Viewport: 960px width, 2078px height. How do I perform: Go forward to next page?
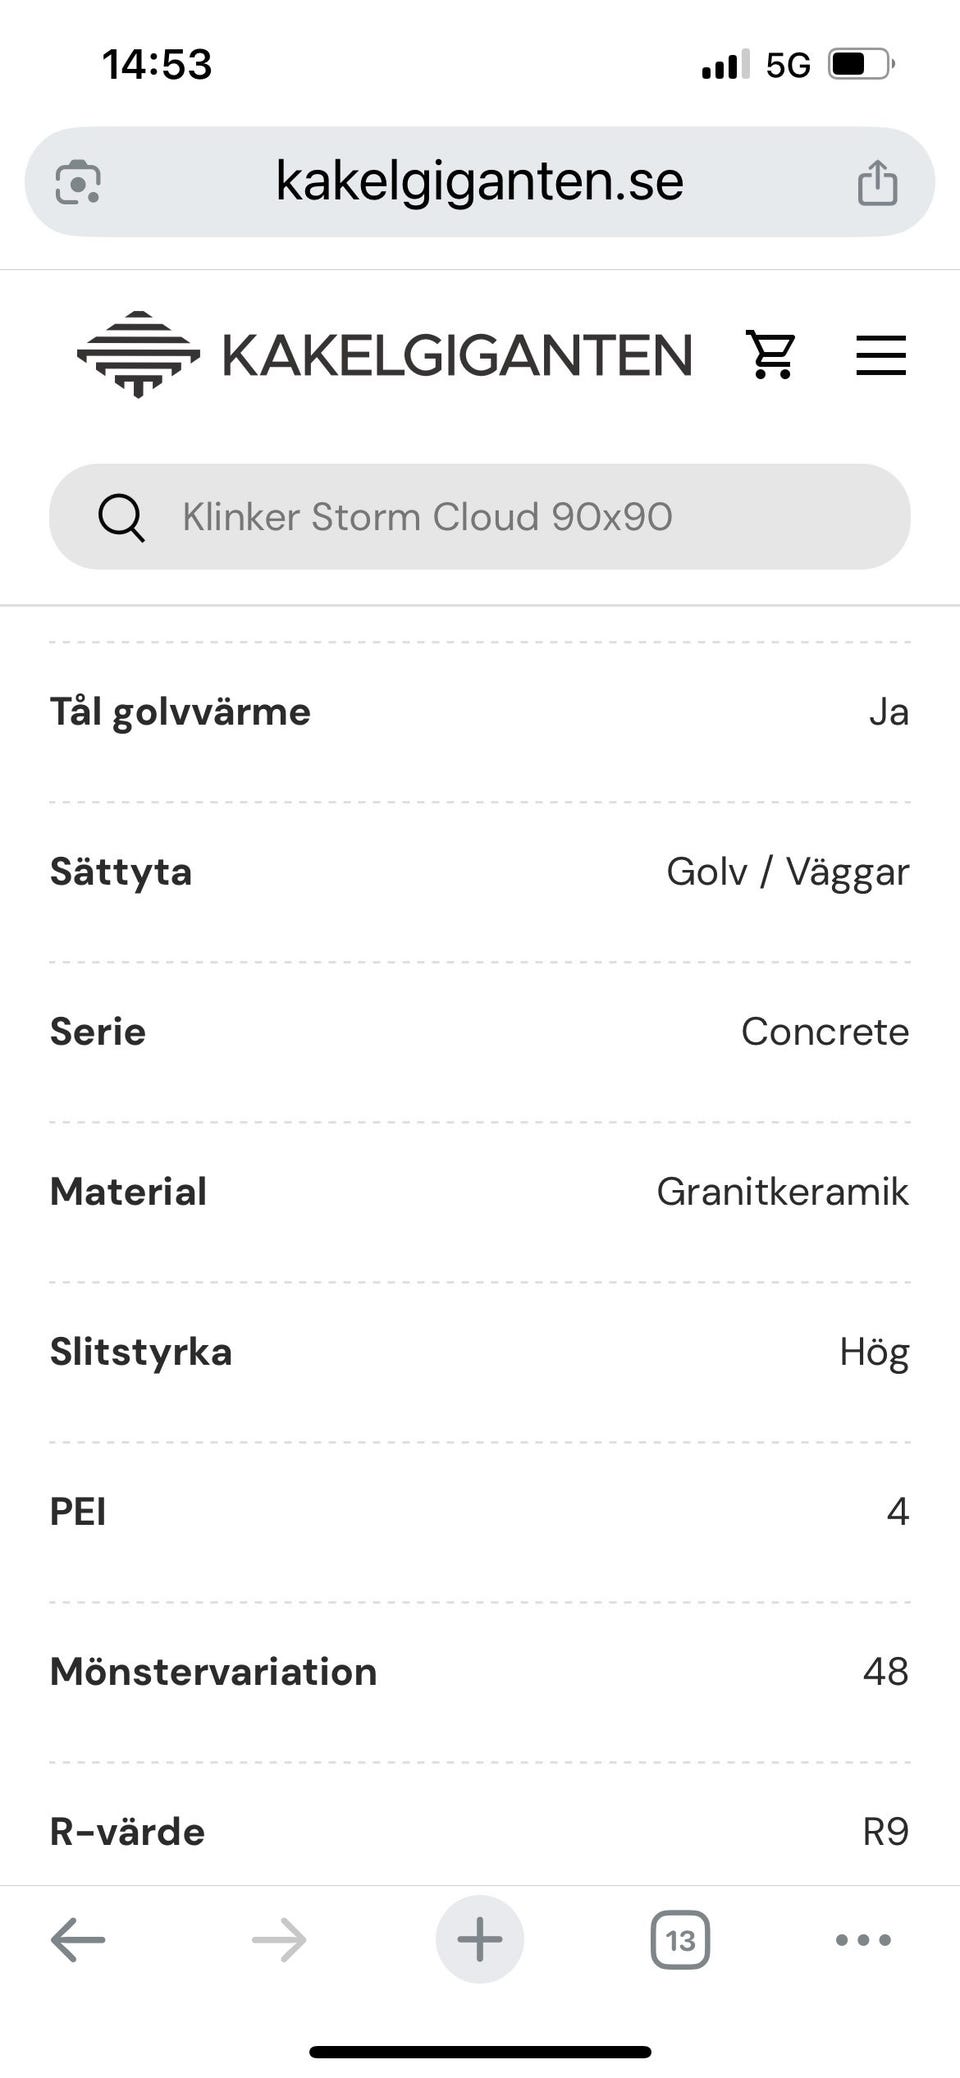(x=279, y=1940)
